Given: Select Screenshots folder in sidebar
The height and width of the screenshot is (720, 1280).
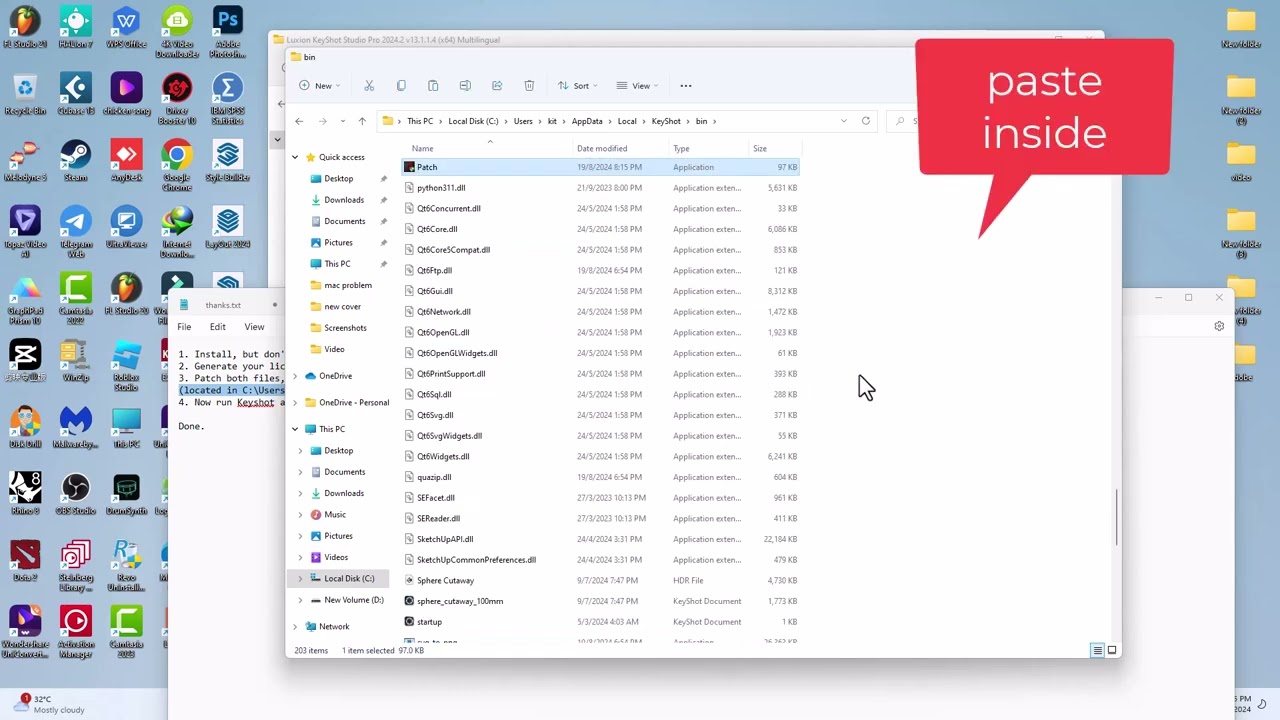Looking at the screenshot, I should 345,328.
